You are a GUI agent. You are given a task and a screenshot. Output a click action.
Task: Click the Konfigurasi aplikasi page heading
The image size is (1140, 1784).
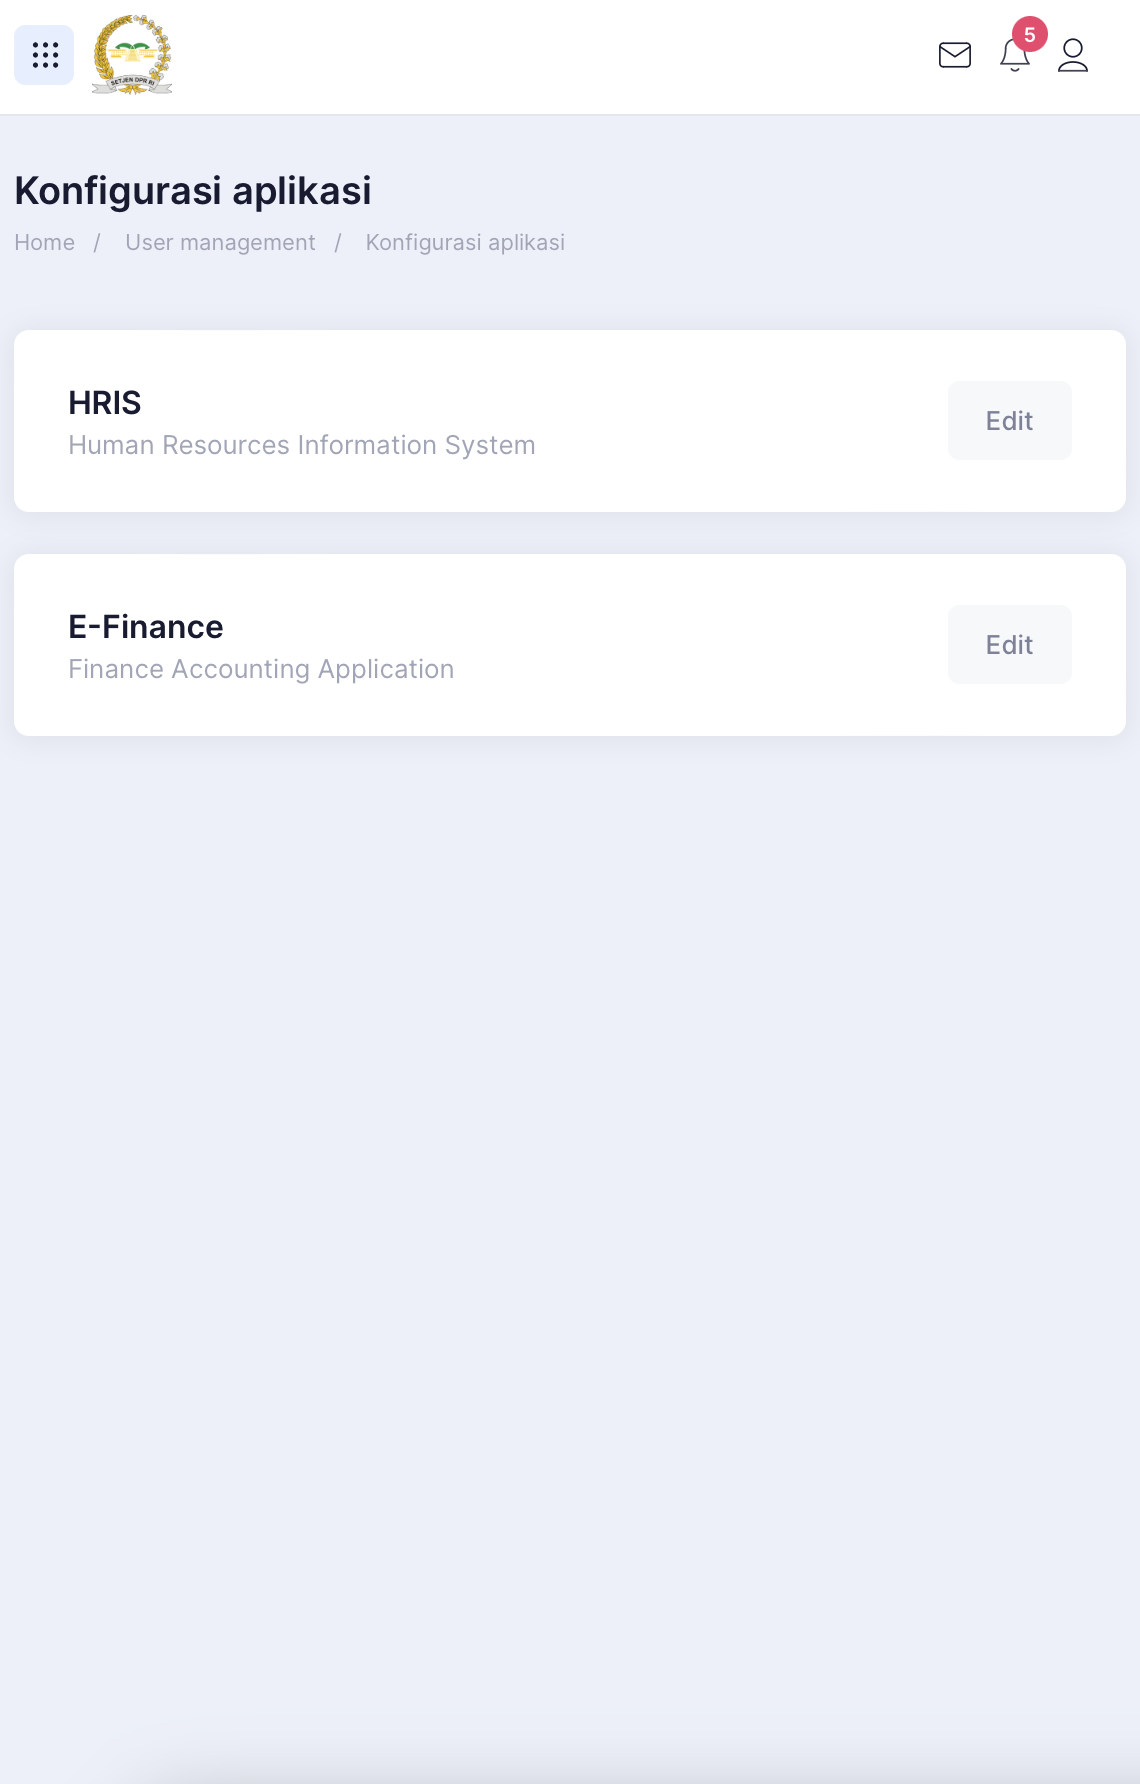click(193, 191)
